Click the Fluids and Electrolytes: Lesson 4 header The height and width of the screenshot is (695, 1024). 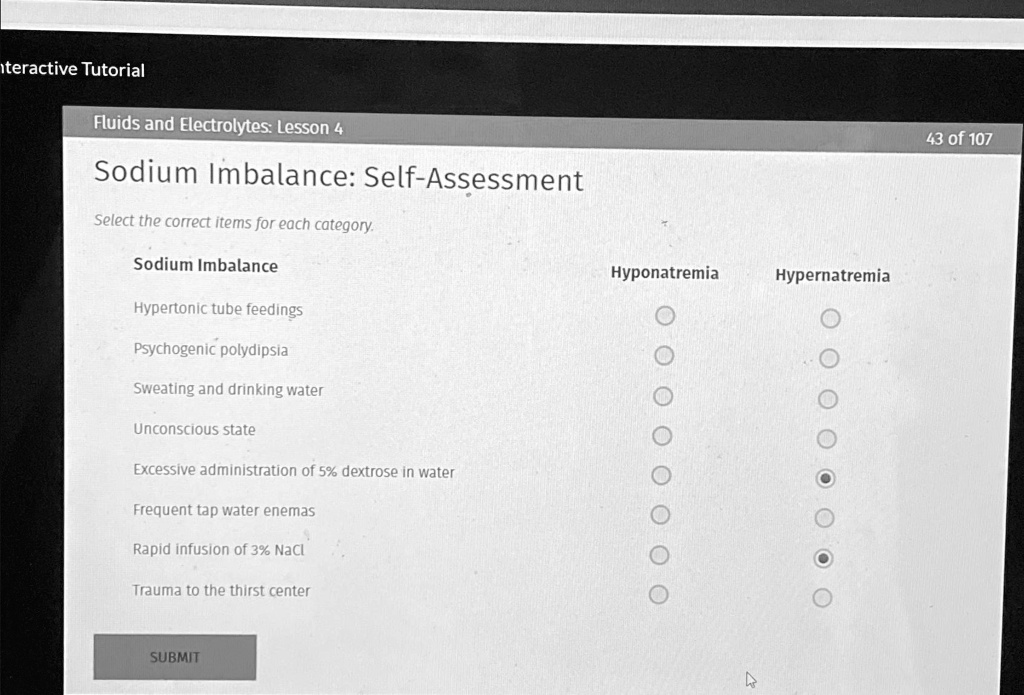pyautogui.click(x=217, y=125)
